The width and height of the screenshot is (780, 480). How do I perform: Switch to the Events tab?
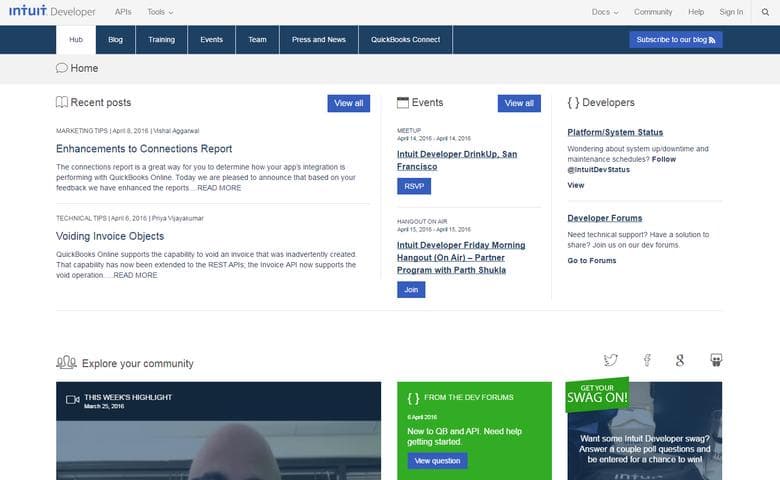coord(211,39)
